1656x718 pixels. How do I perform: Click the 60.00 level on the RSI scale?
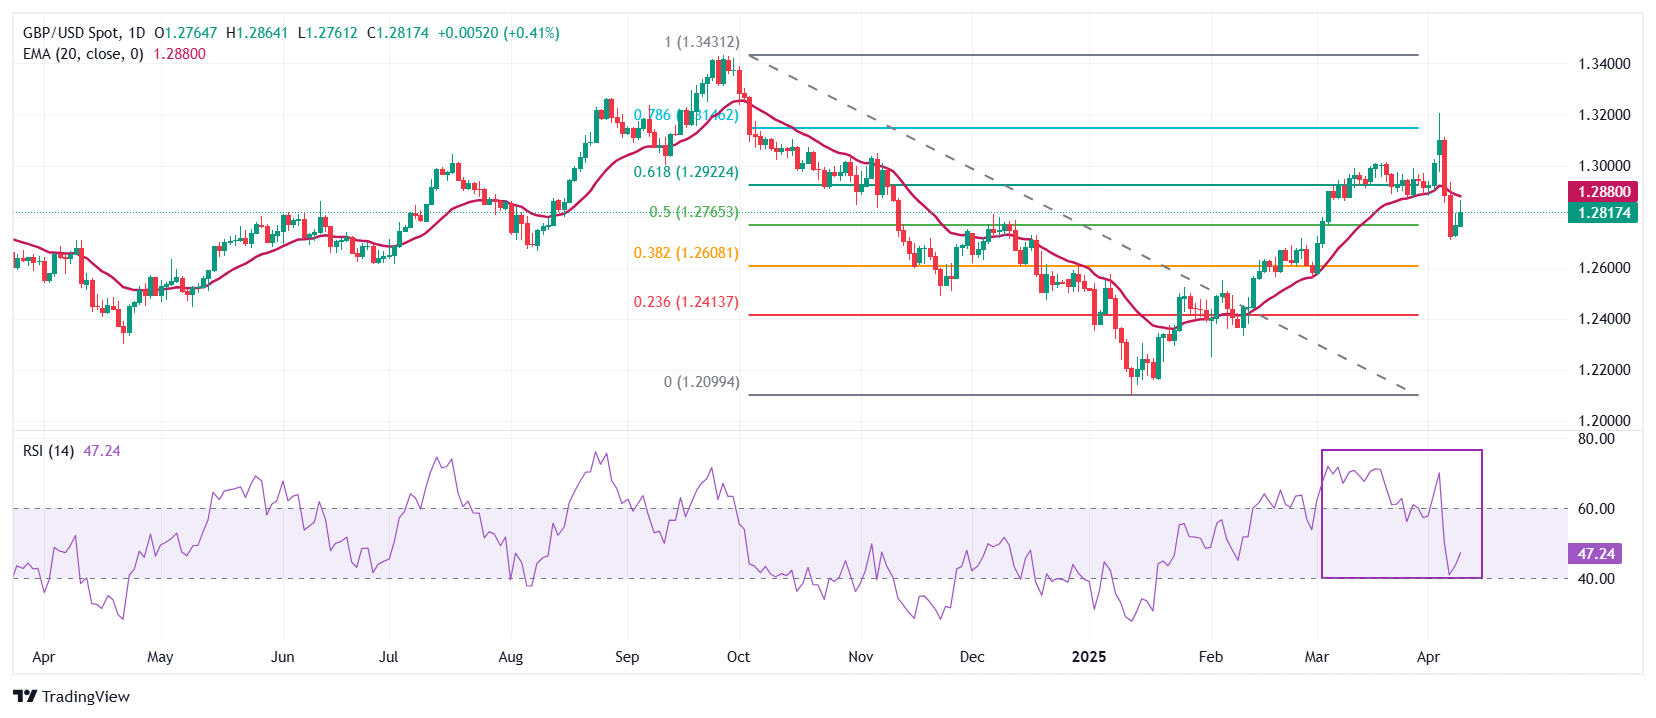1596,509
